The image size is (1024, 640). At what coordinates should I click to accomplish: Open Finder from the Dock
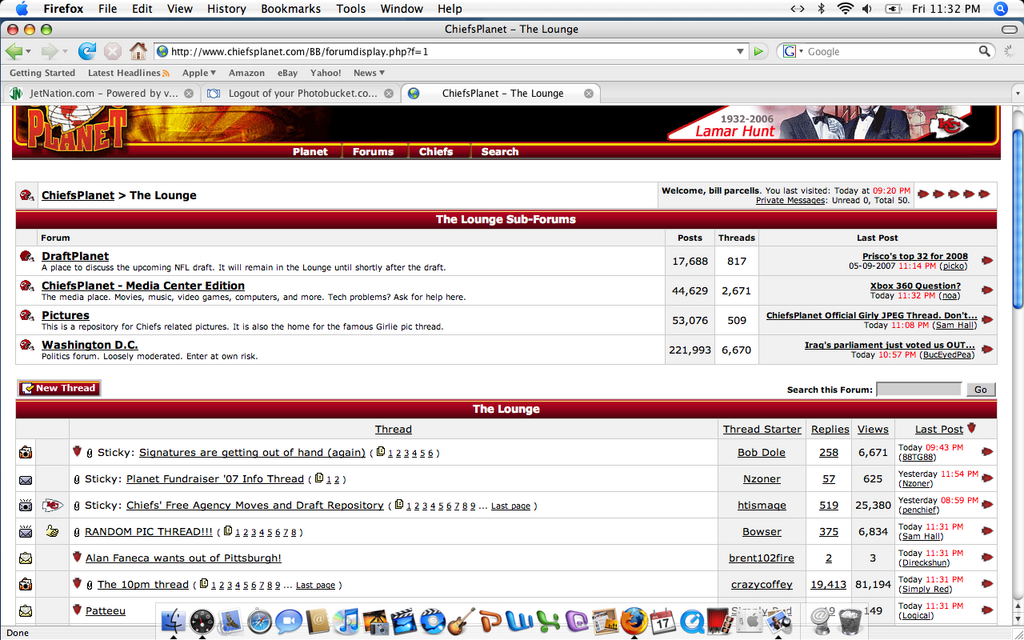tap(173, 620)
